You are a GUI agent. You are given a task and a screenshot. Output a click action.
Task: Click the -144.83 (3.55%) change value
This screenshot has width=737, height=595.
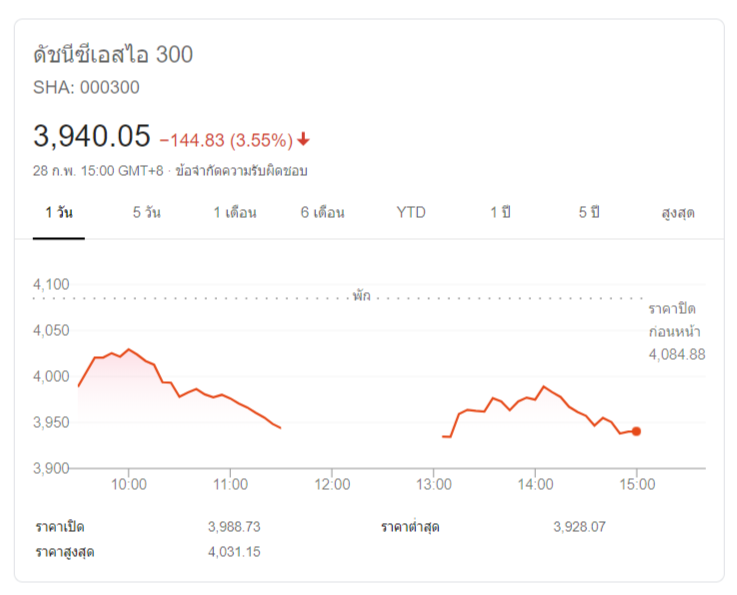(x=226, y=139)
